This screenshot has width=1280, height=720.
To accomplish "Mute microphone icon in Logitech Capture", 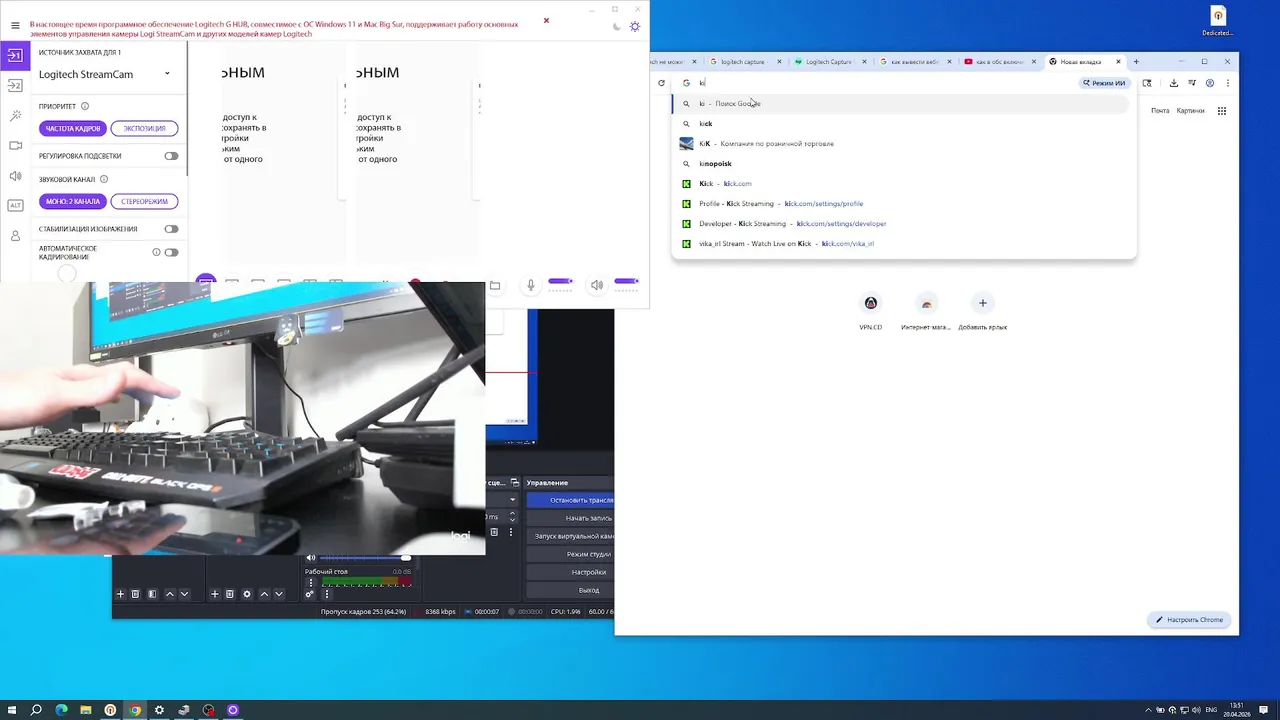I will [x=531, y=285].
